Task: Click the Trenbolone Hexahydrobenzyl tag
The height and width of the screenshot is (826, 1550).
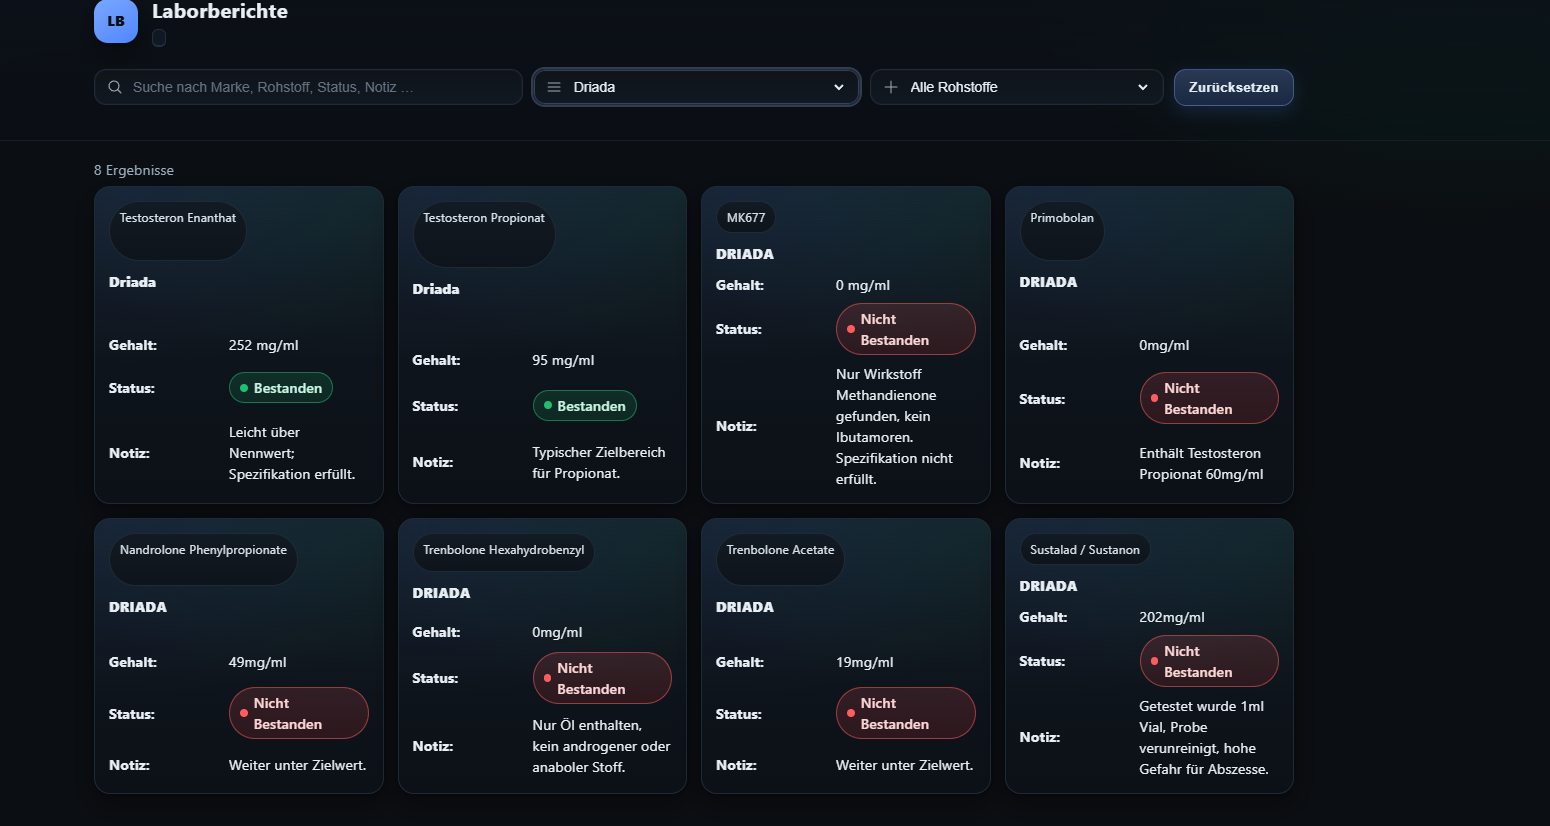Action: click(x=503, y=550)
